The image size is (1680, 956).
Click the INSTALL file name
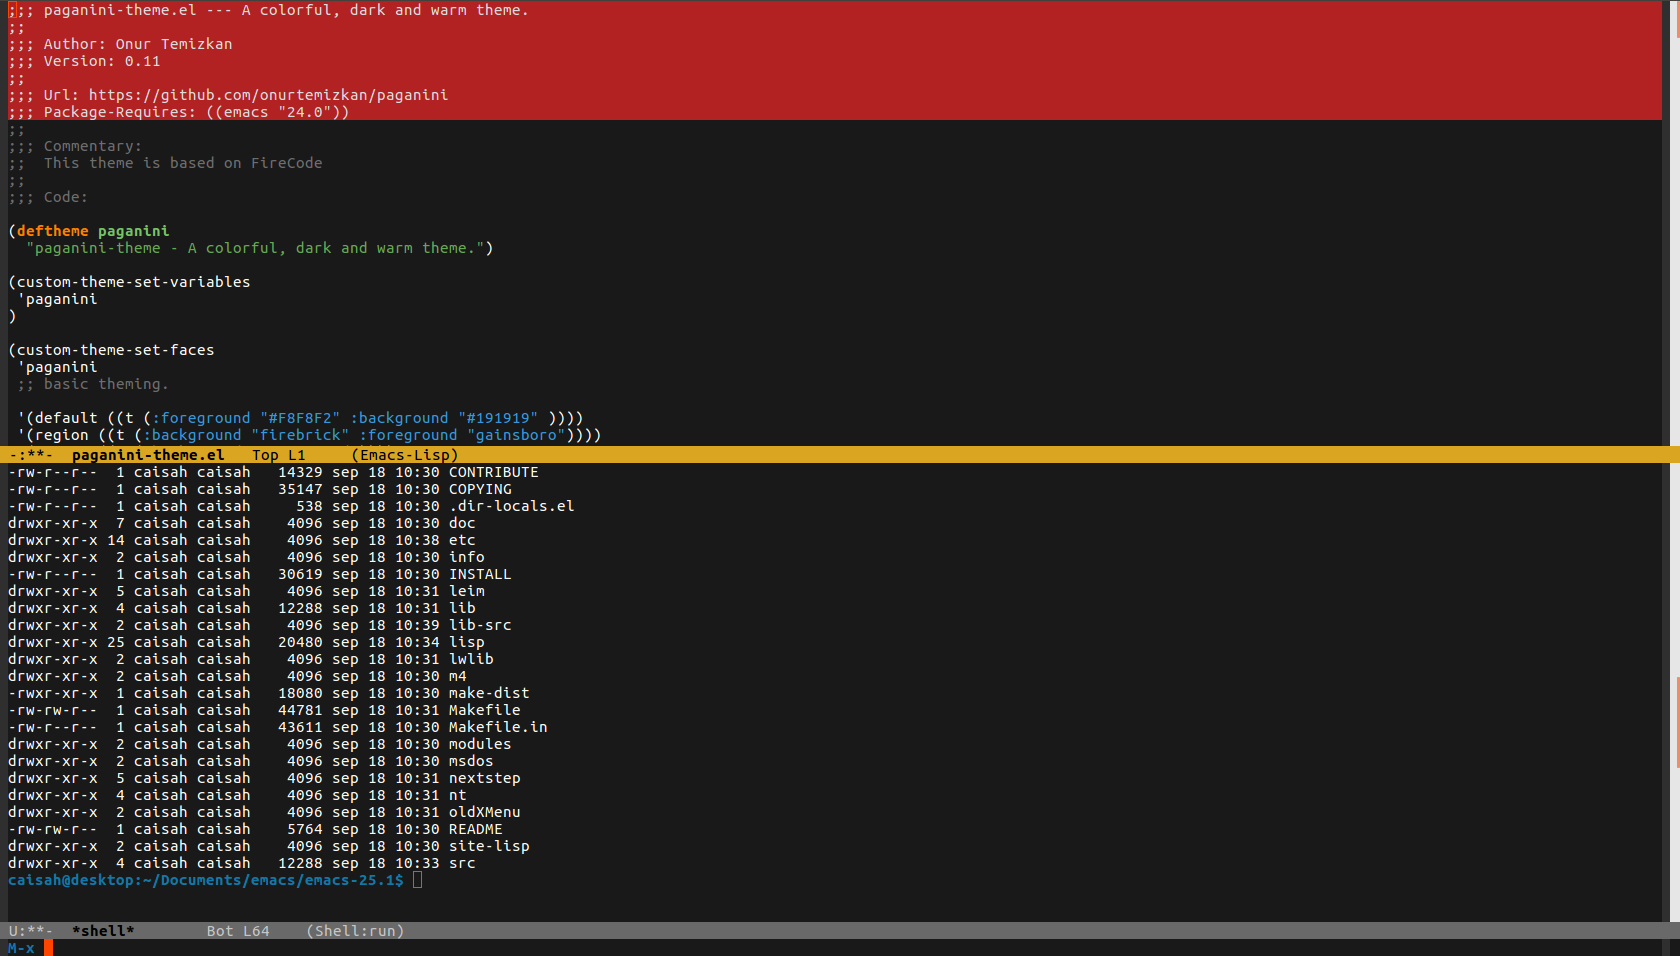tap(480, 574)
